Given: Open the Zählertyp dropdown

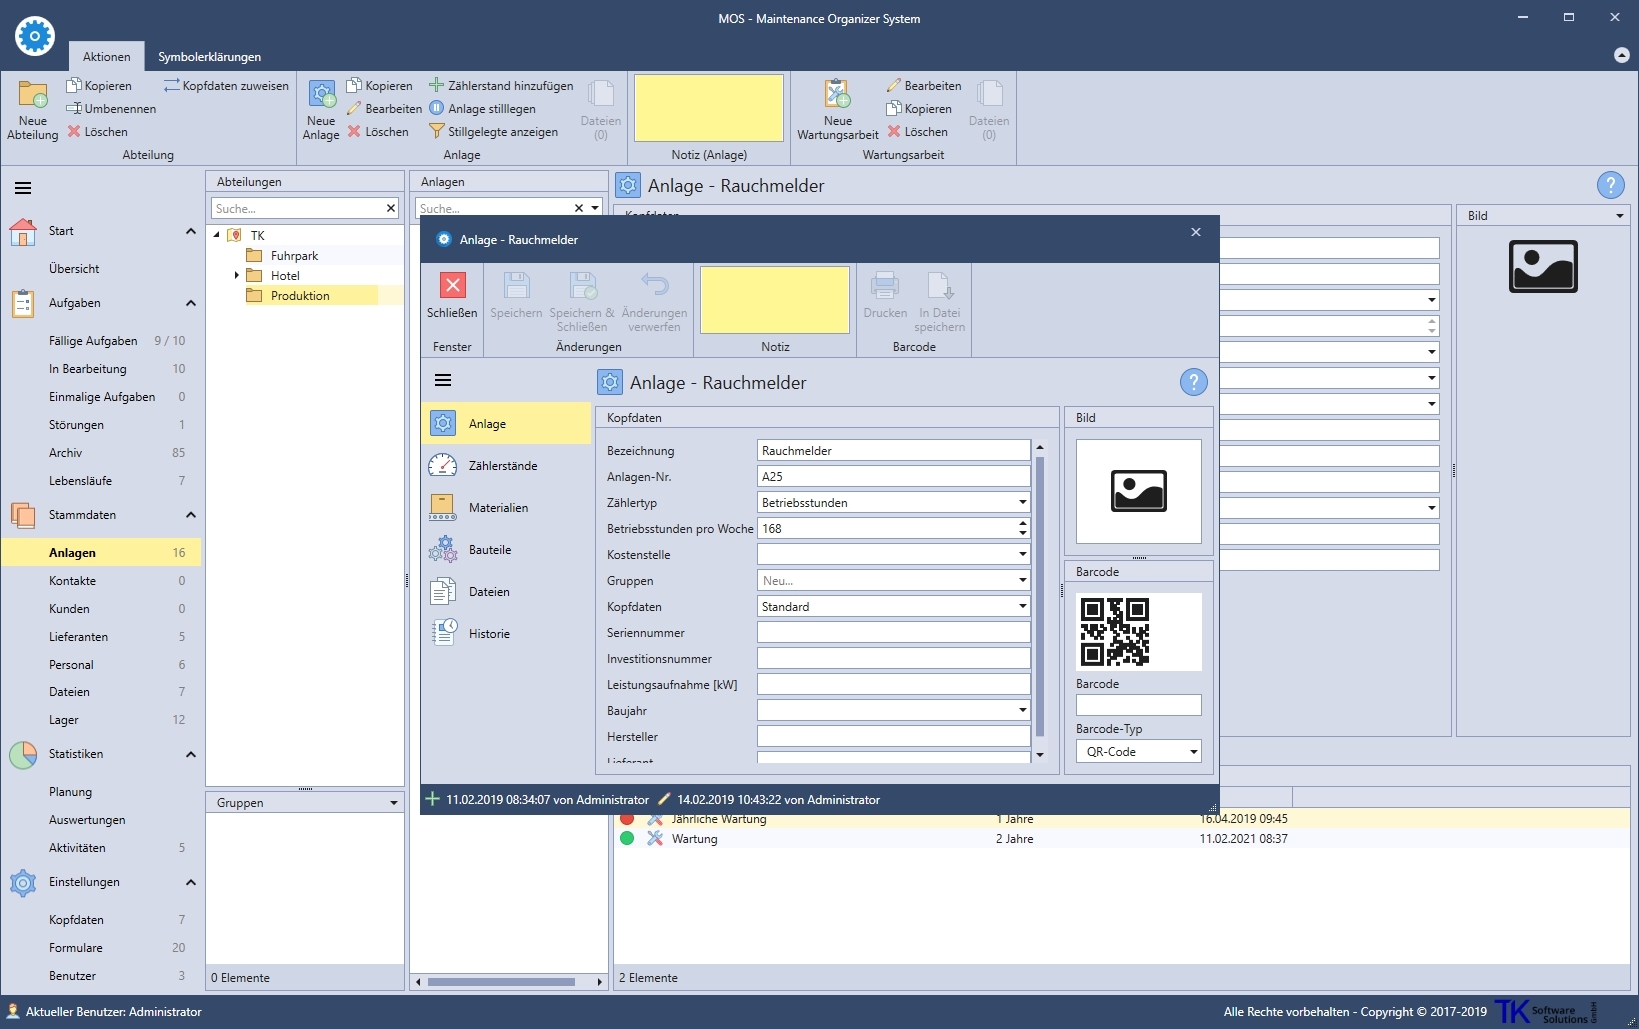Looking at the screenshot, I should (x=1022, y=503).
